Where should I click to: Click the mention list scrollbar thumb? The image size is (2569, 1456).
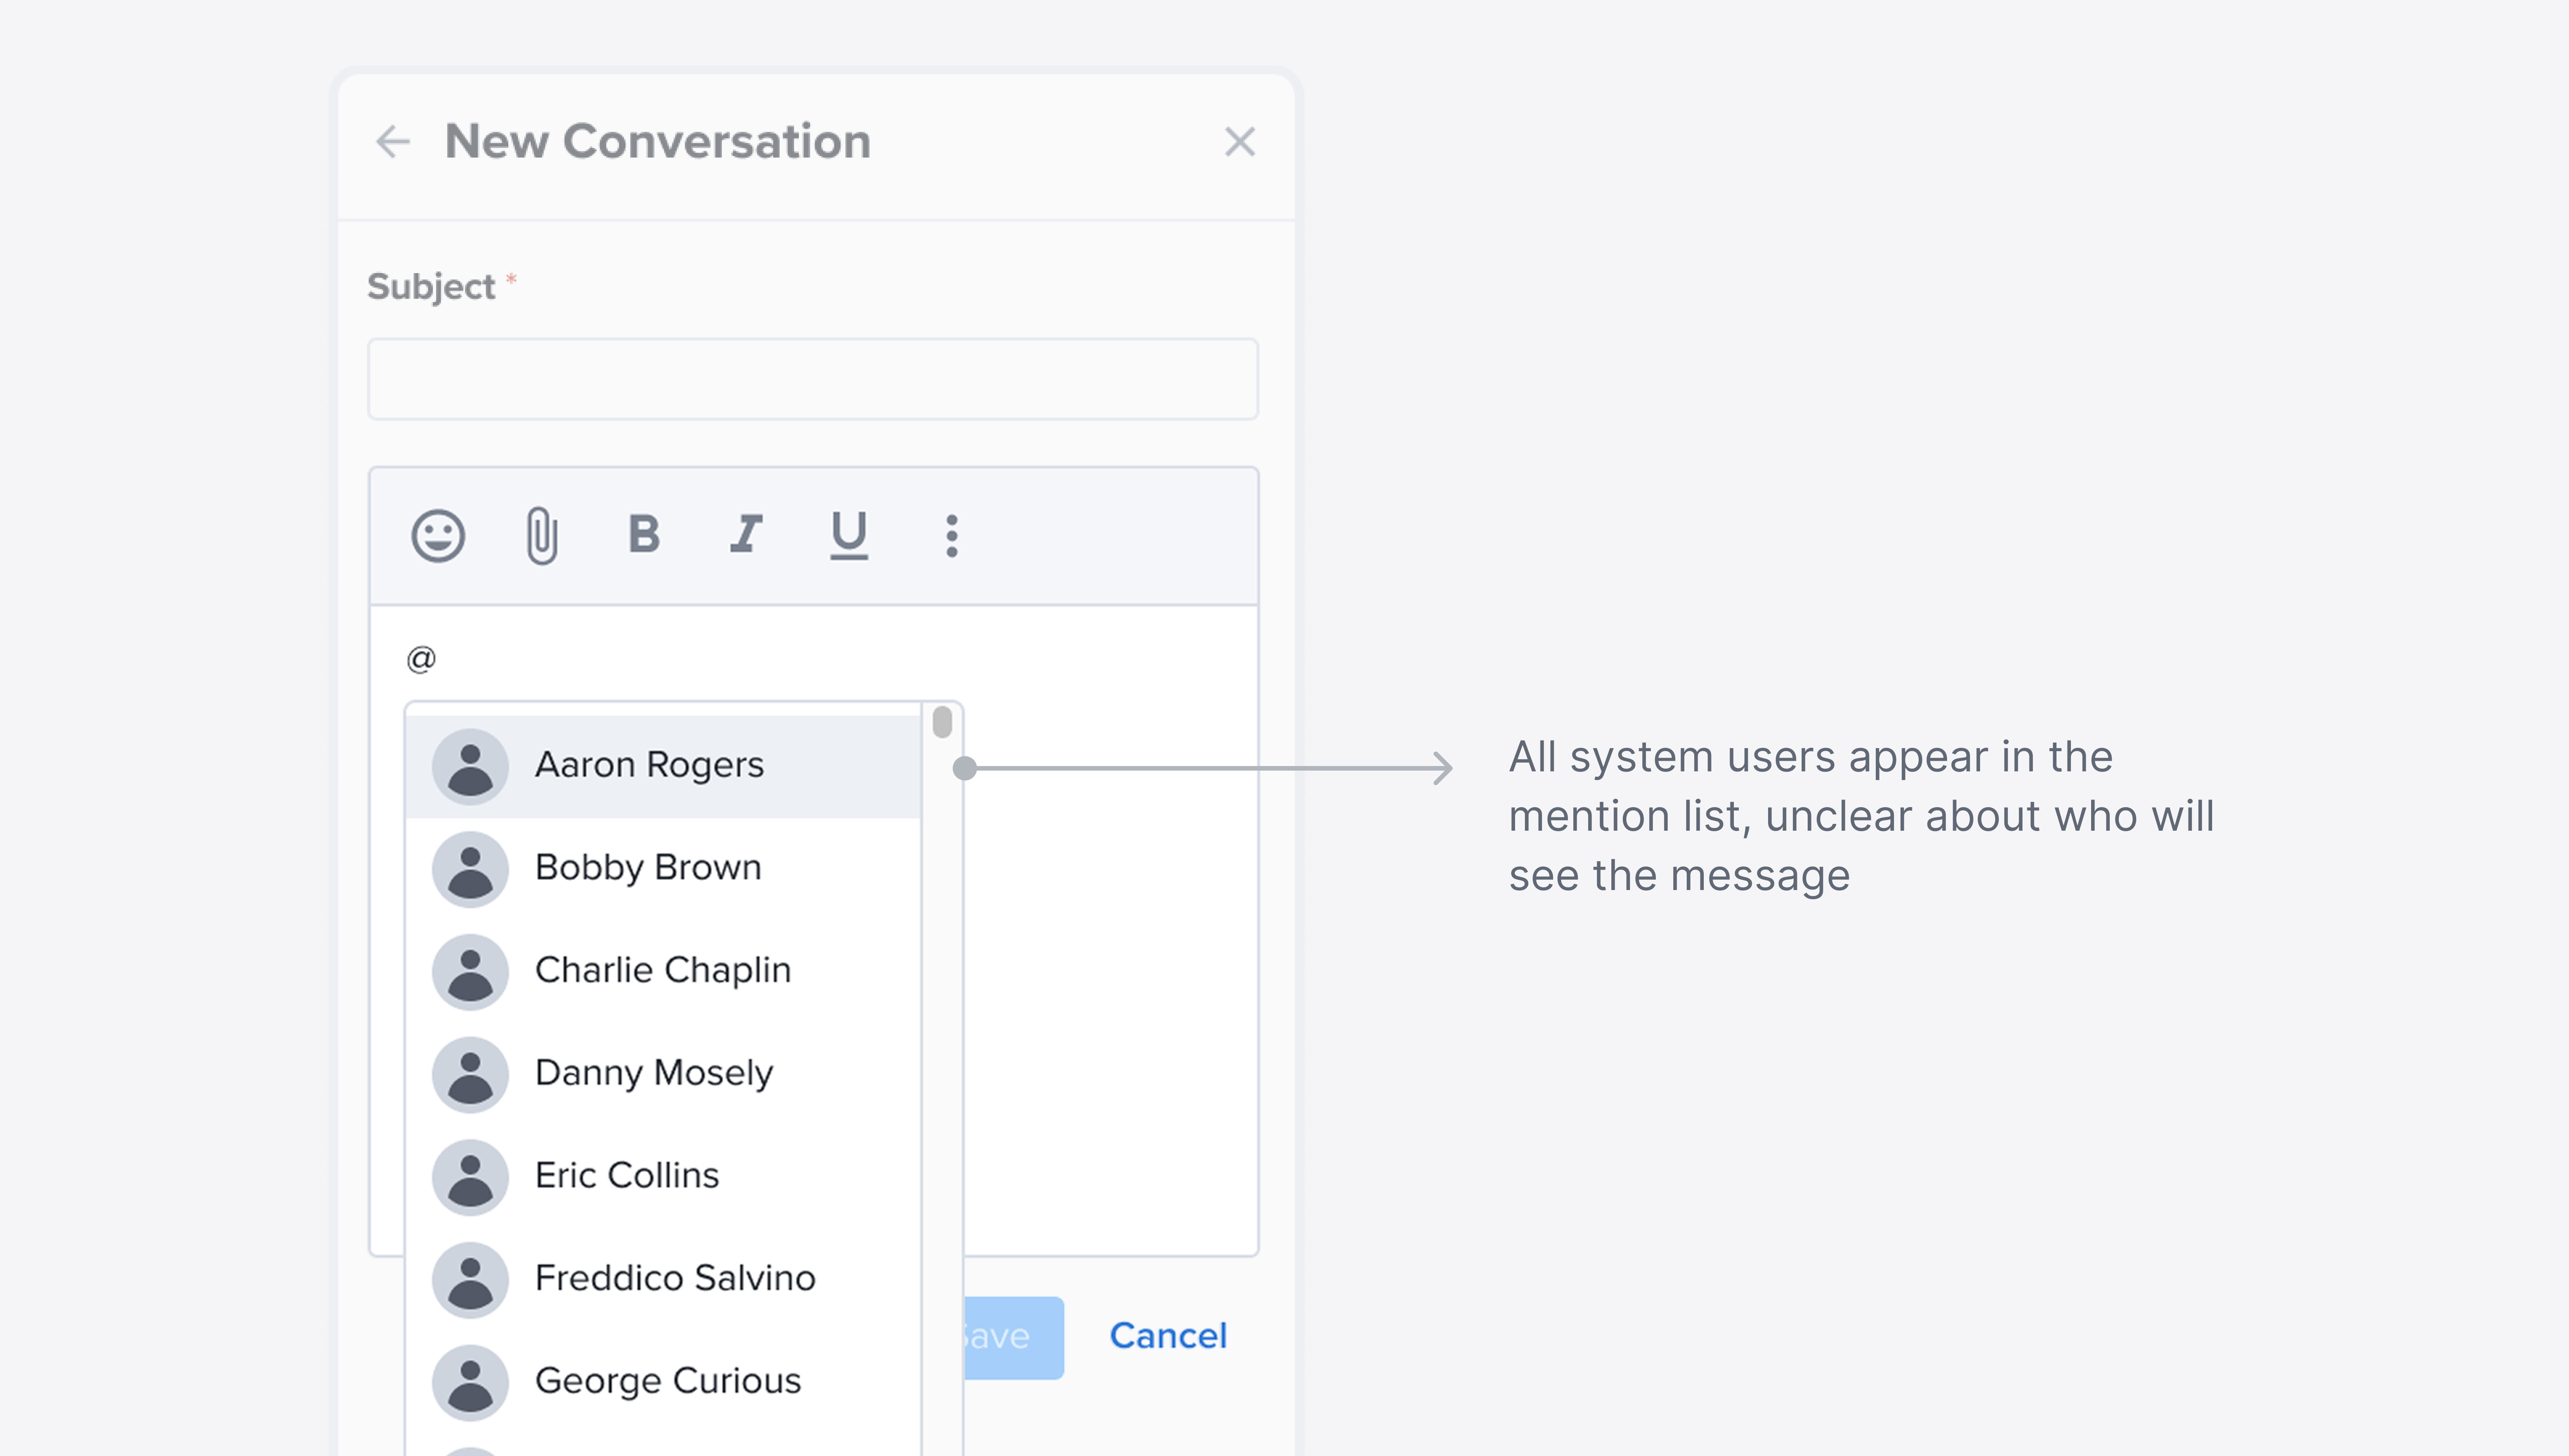point(942,722)
